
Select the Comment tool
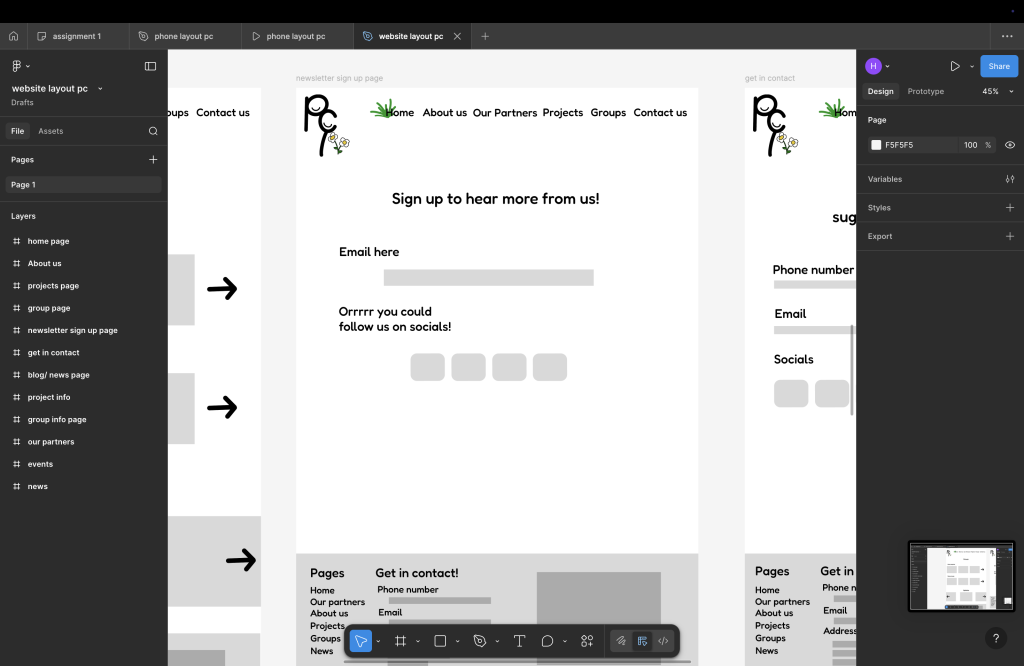pos(547,641)
